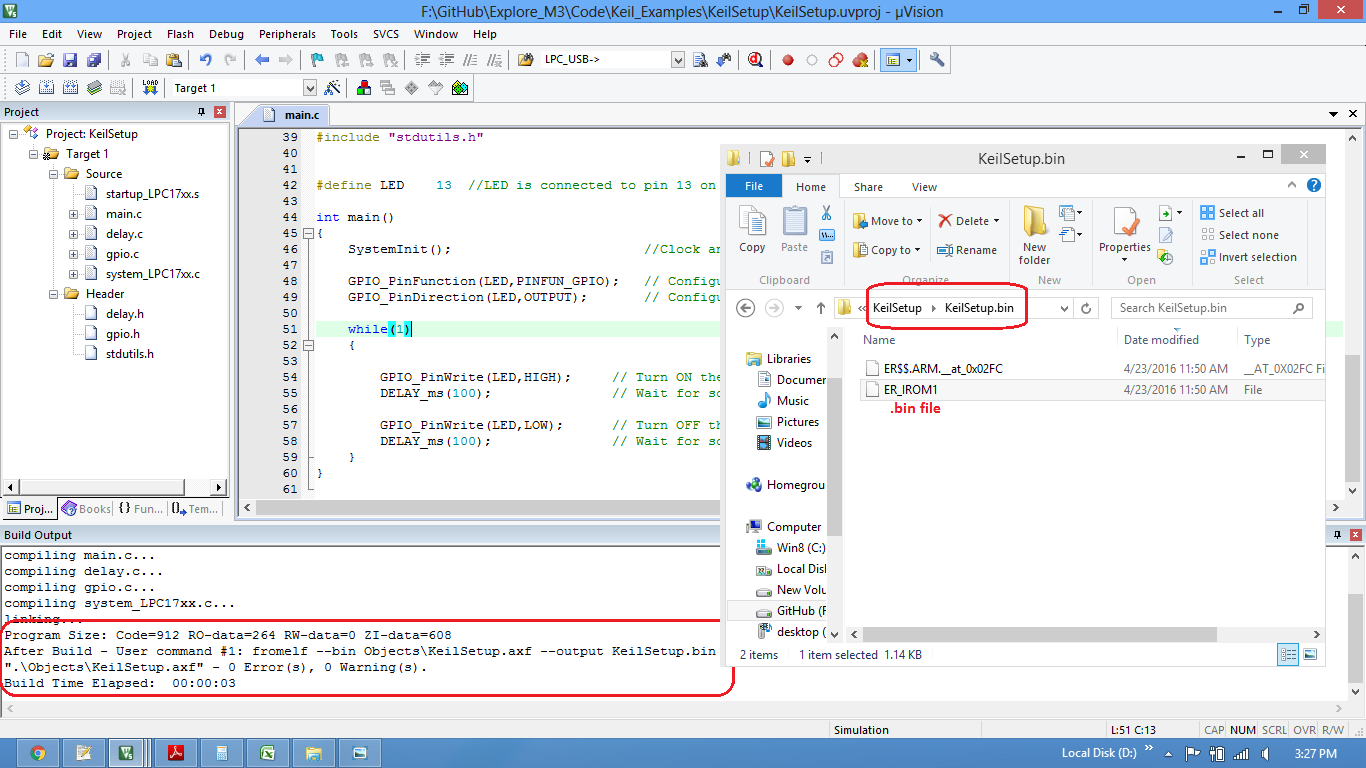Click the Rebuild all target files icon
Screen dimensions: 1366x768
[70, 88]
